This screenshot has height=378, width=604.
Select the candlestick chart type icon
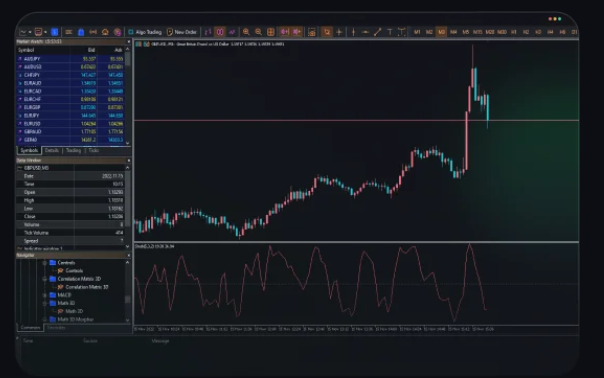point(220,32)
